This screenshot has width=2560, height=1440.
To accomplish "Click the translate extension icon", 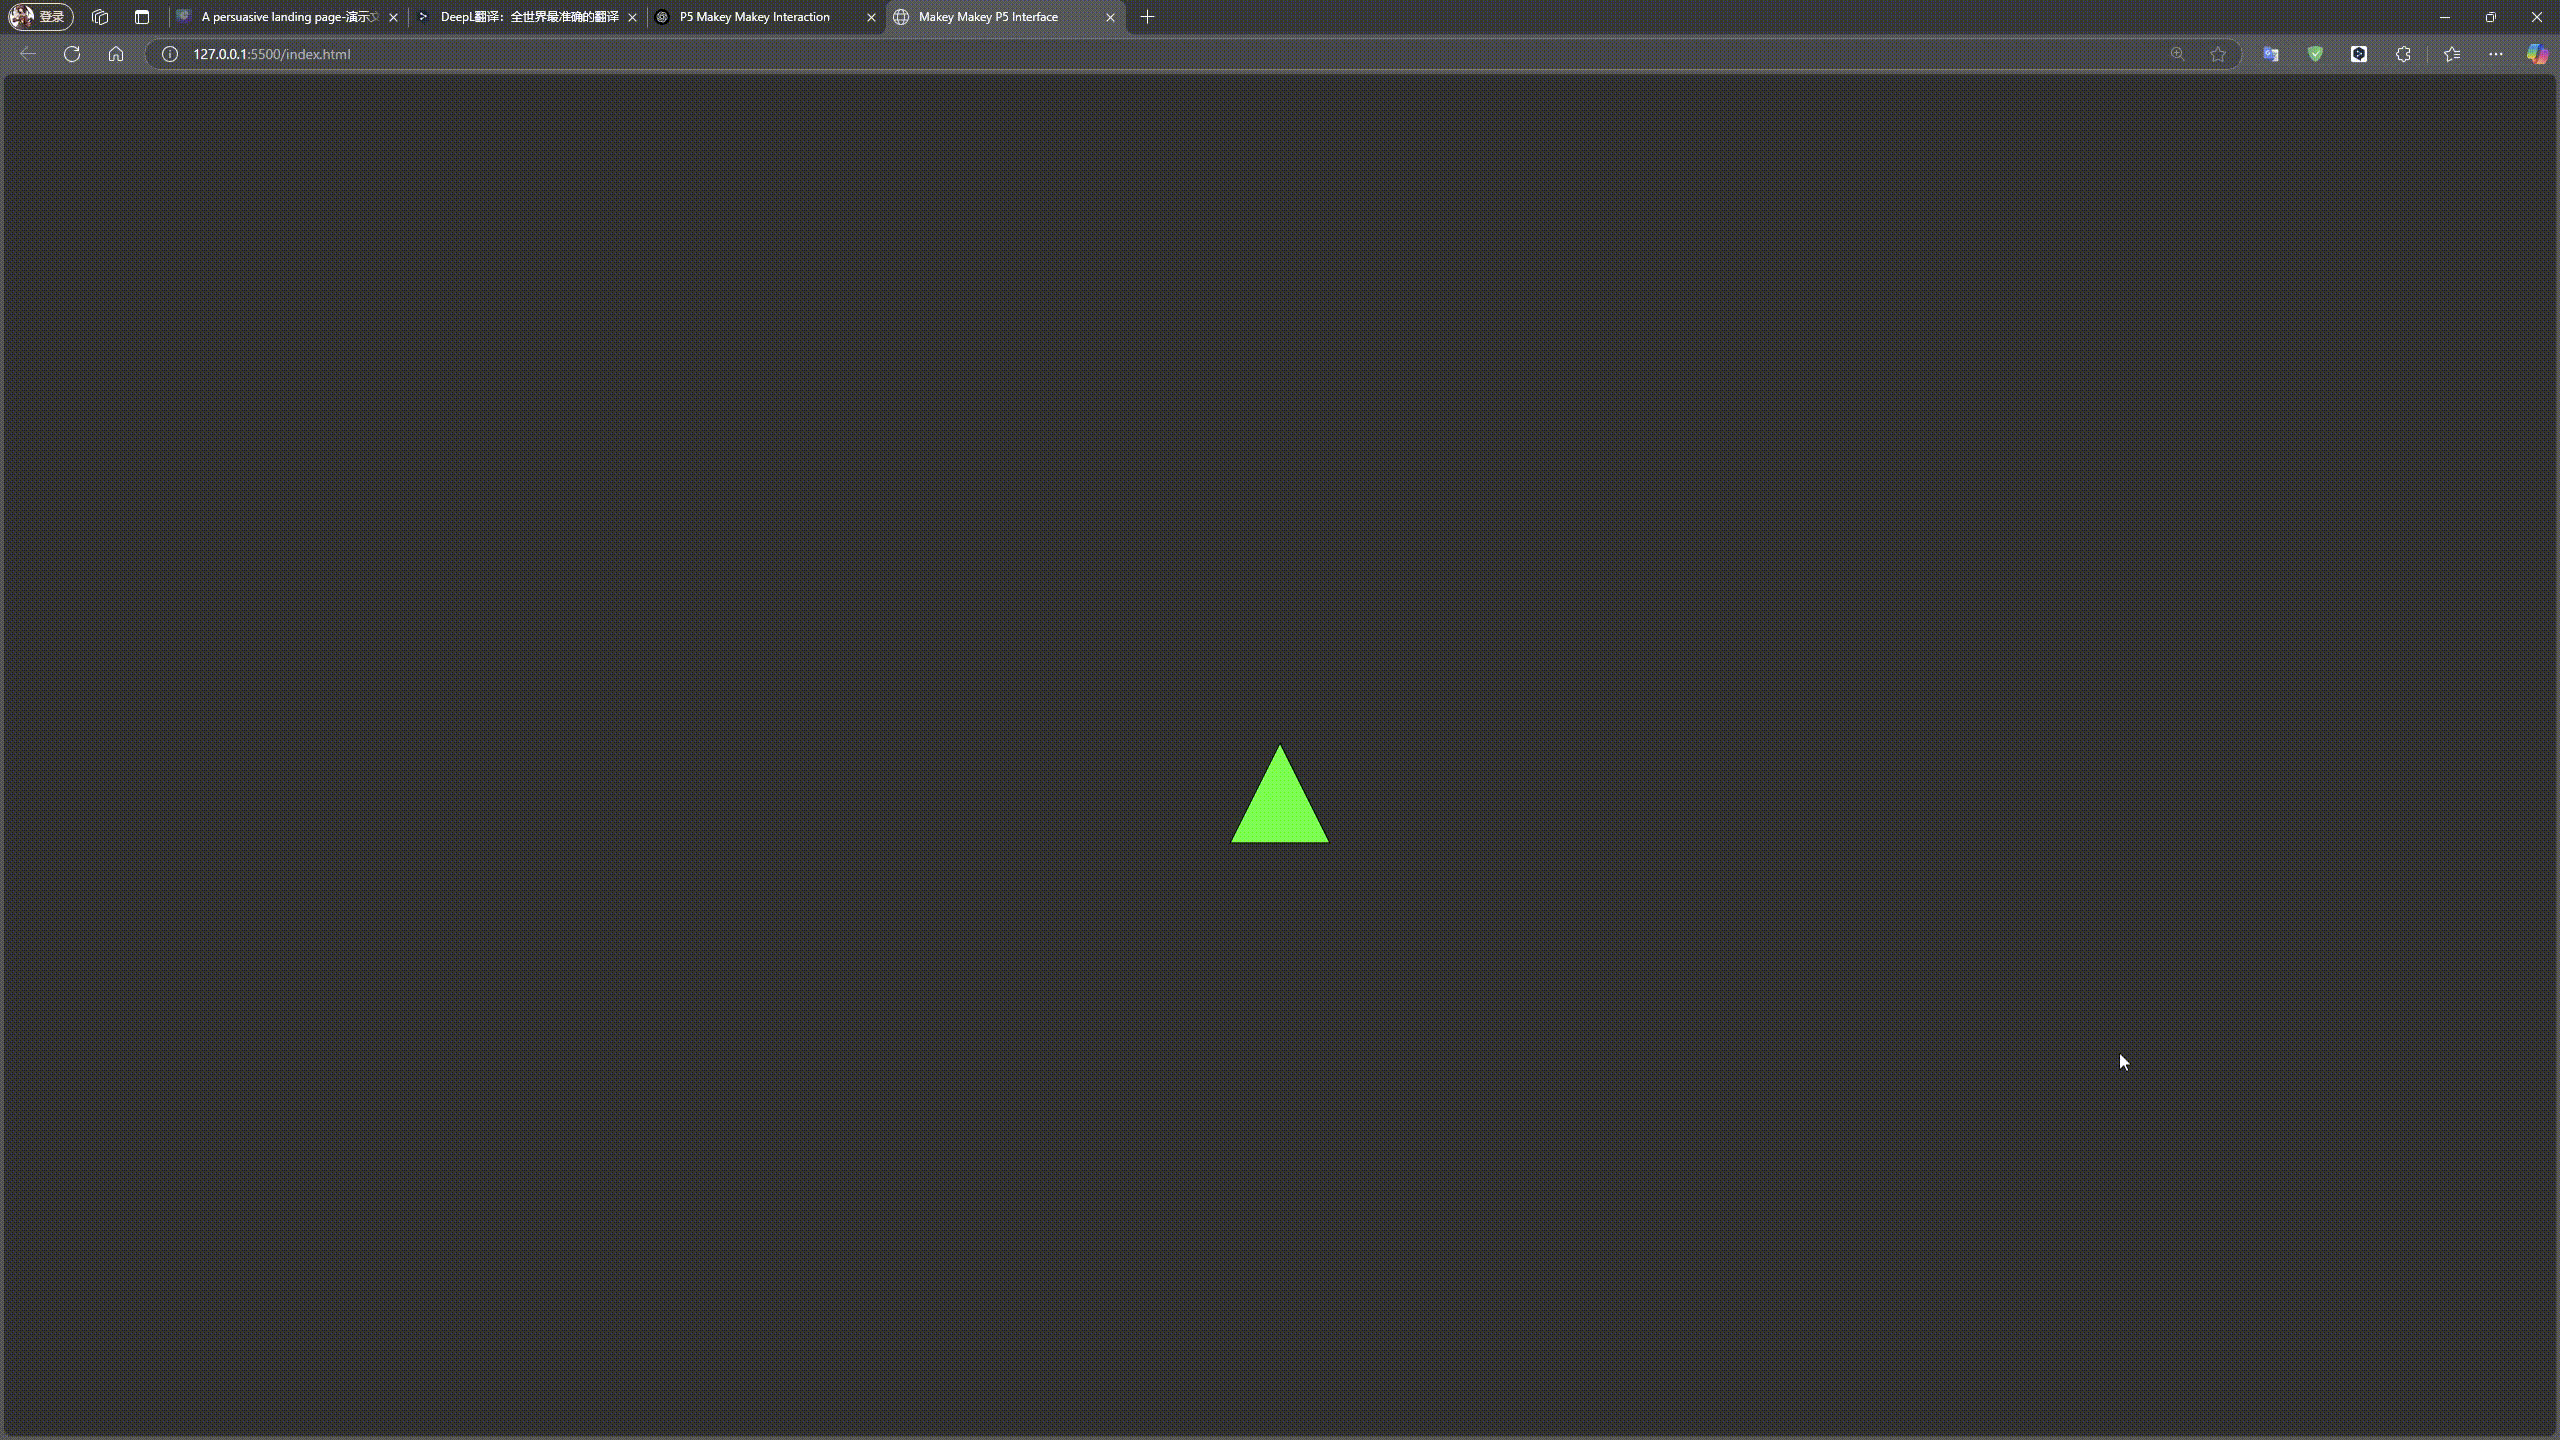I will (x=2270, y=54).
